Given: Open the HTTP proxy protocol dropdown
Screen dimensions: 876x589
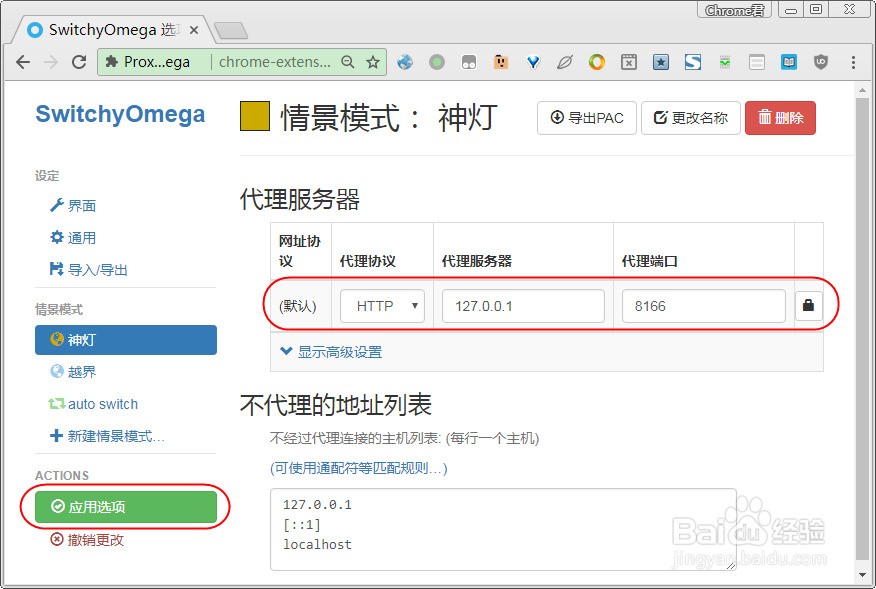Looking at the screenshot, I should click(x=382, y=306).
